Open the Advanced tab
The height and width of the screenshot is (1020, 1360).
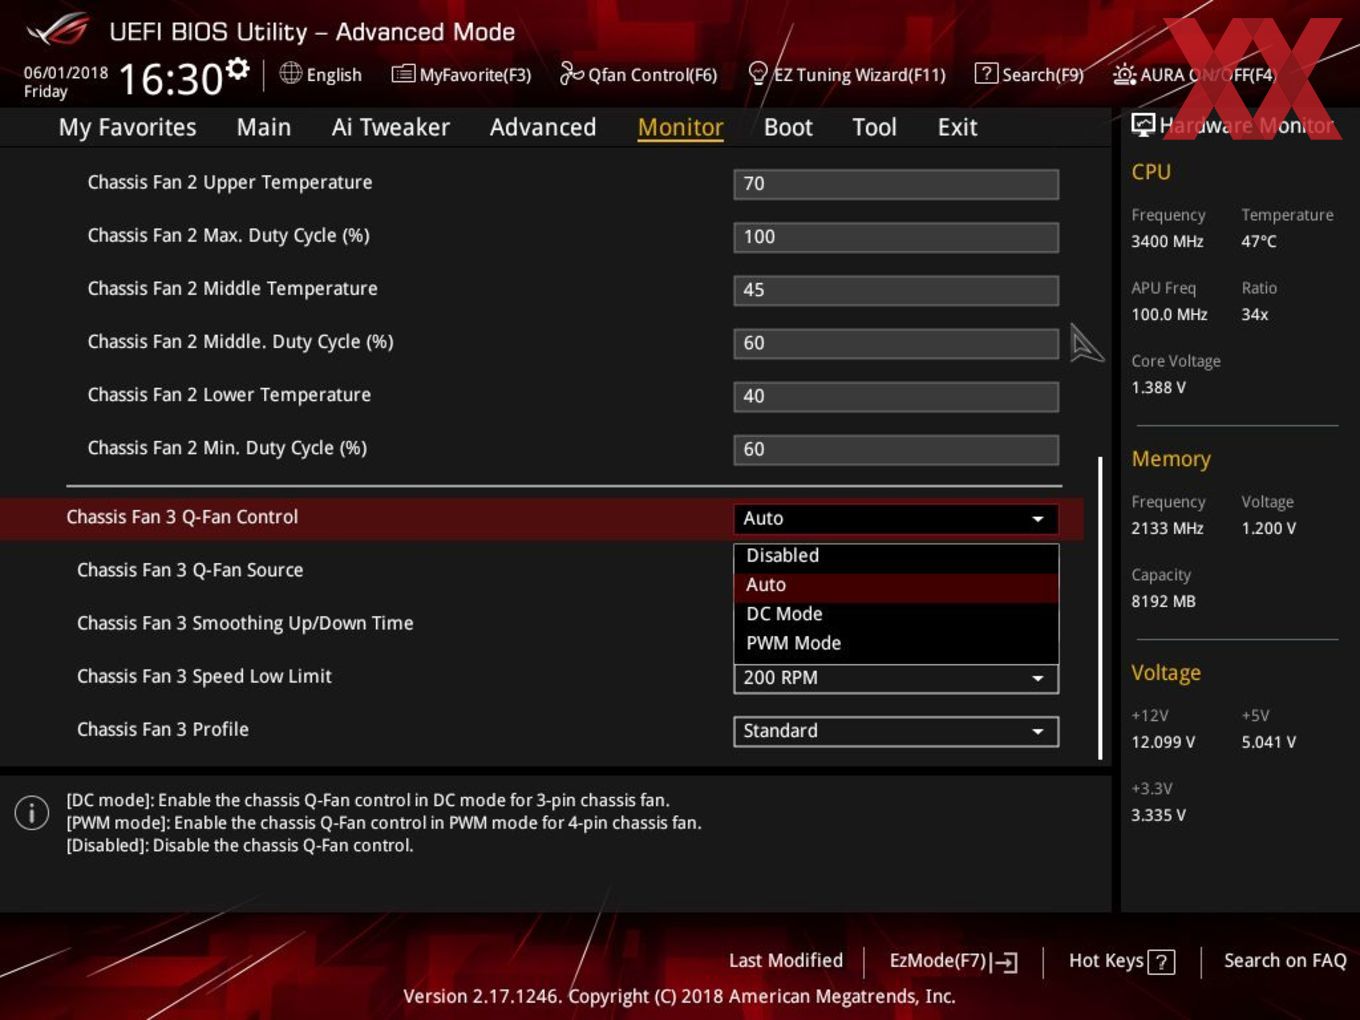click(543, 128)
